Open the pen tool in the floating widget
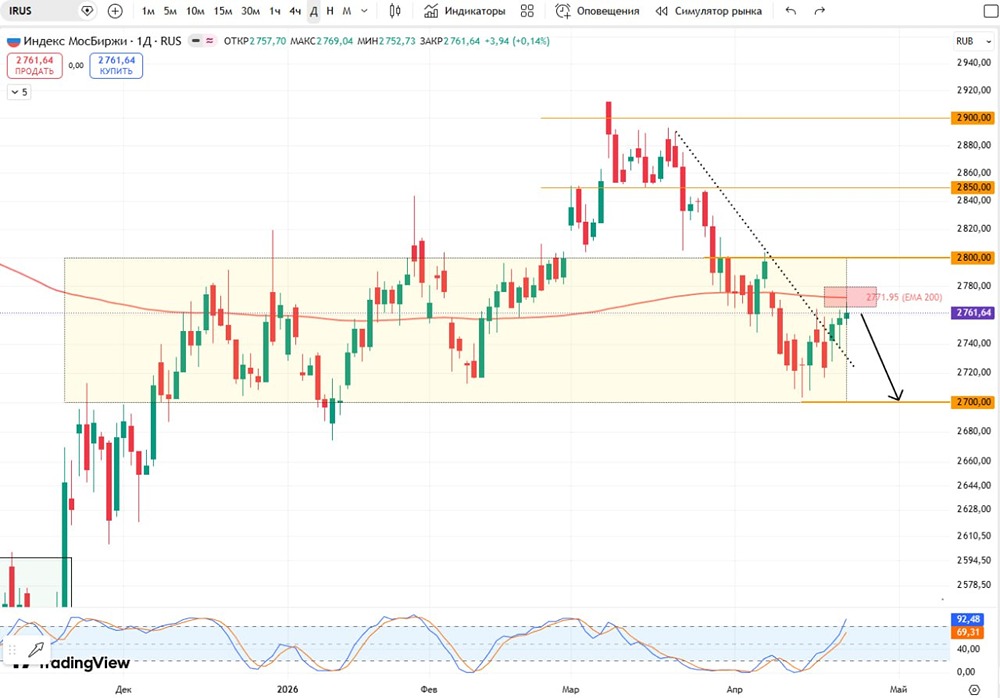 click(36, 650)
